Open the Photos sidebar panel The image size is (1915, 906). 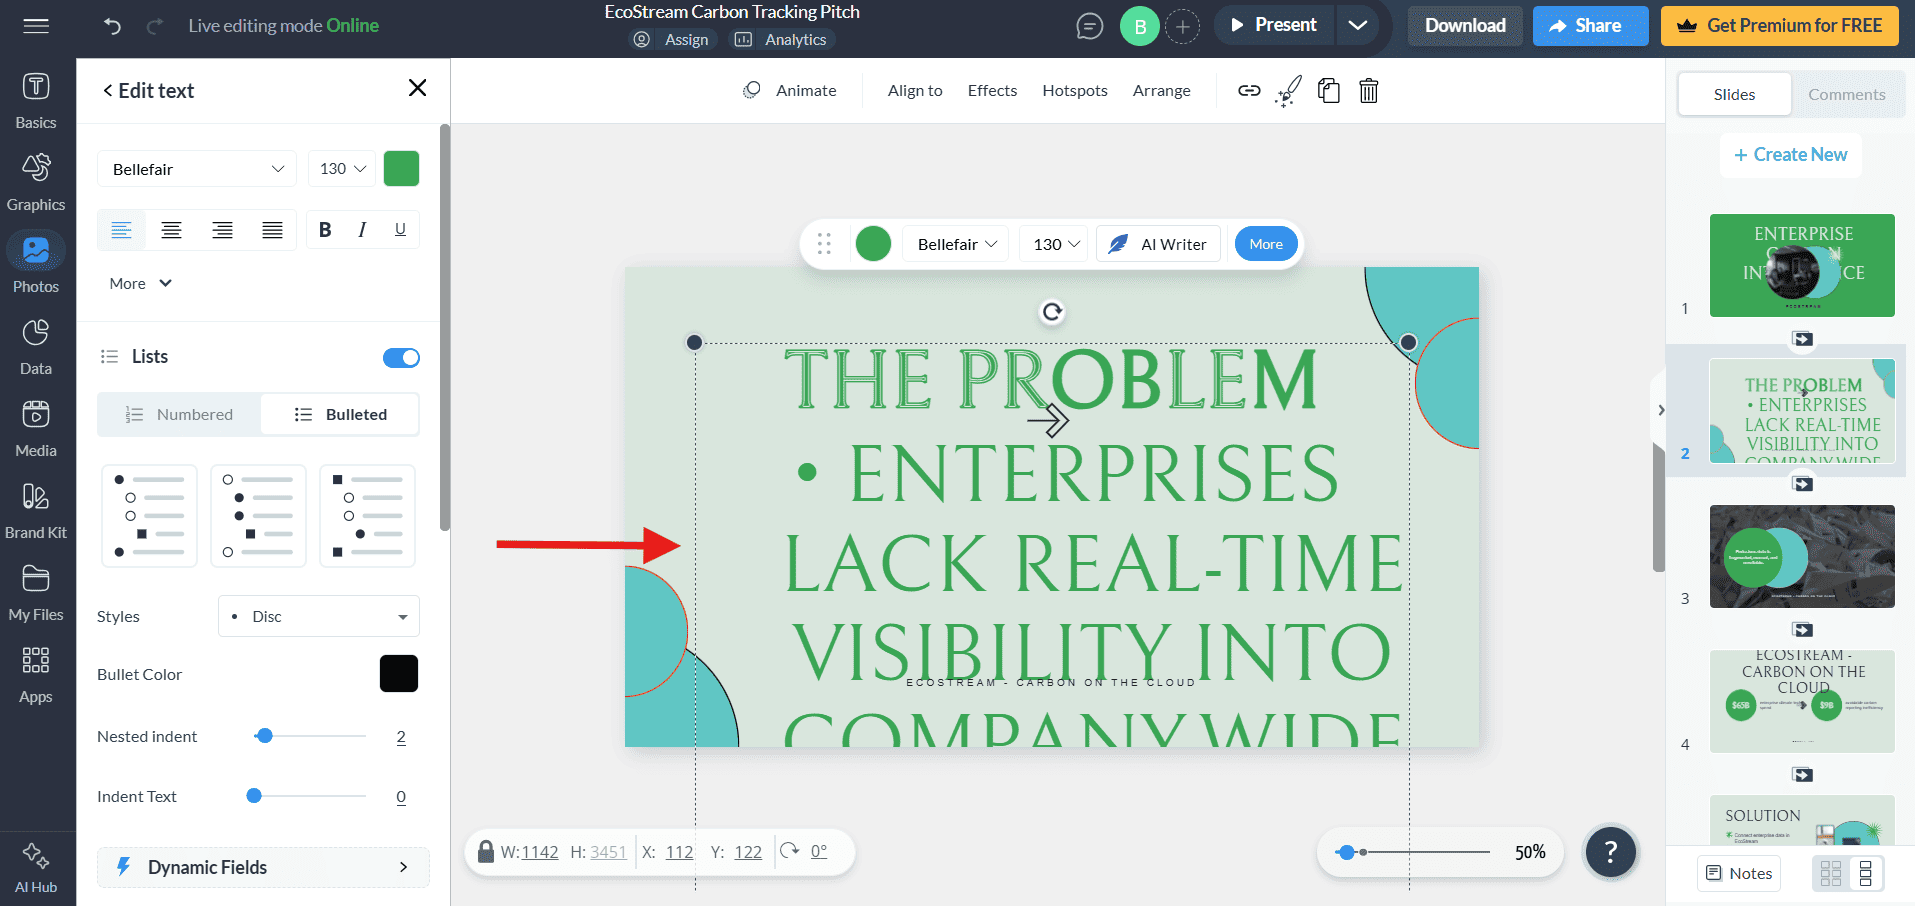point(36,264)
